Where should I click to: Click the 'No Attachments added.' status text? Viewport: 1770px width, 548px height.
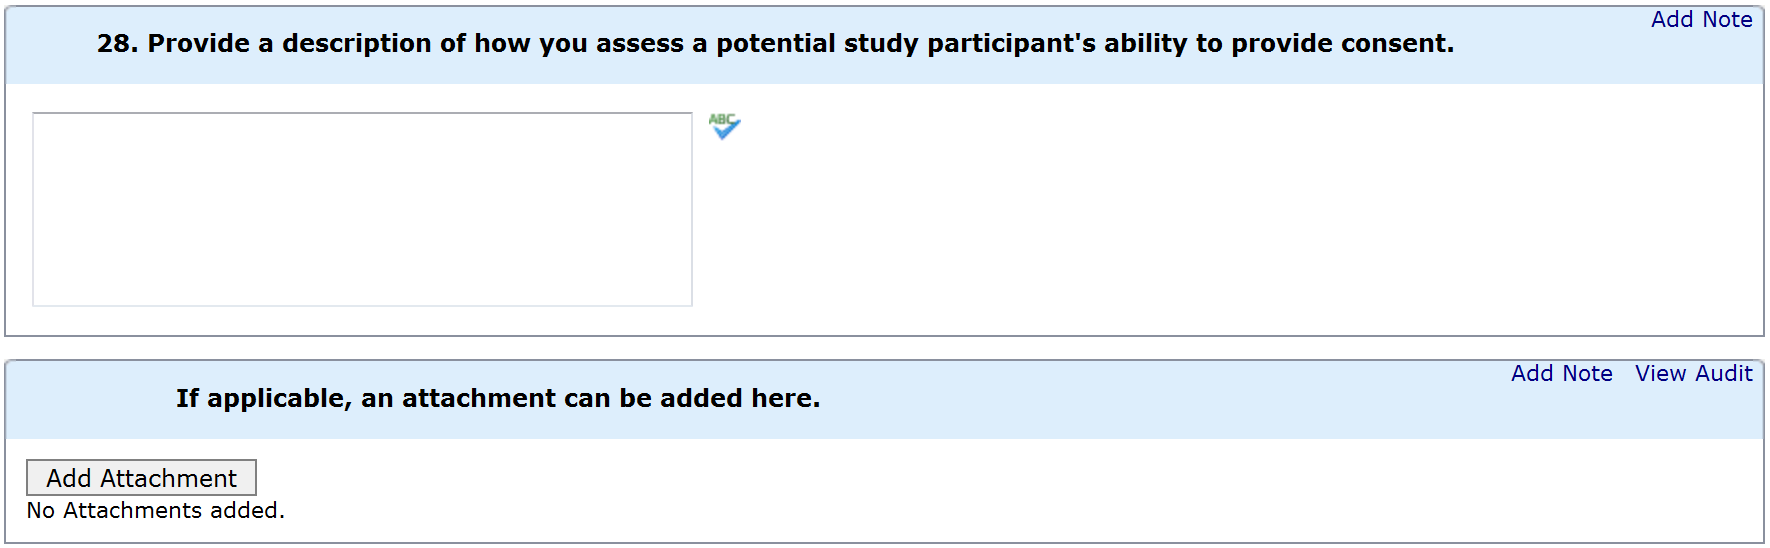coord(156,511)
